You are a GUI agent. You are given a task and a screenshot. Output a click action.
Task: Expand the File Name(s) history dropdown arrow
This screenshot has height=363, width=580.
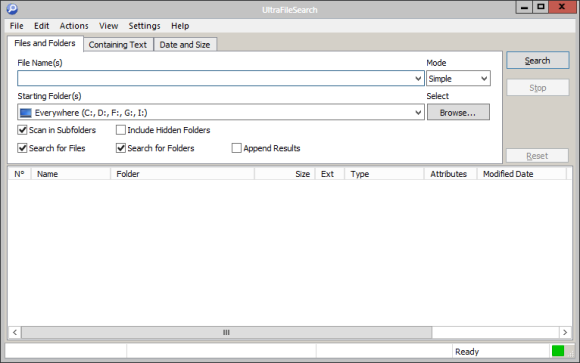pyautogui.click(x=418, y=78)
